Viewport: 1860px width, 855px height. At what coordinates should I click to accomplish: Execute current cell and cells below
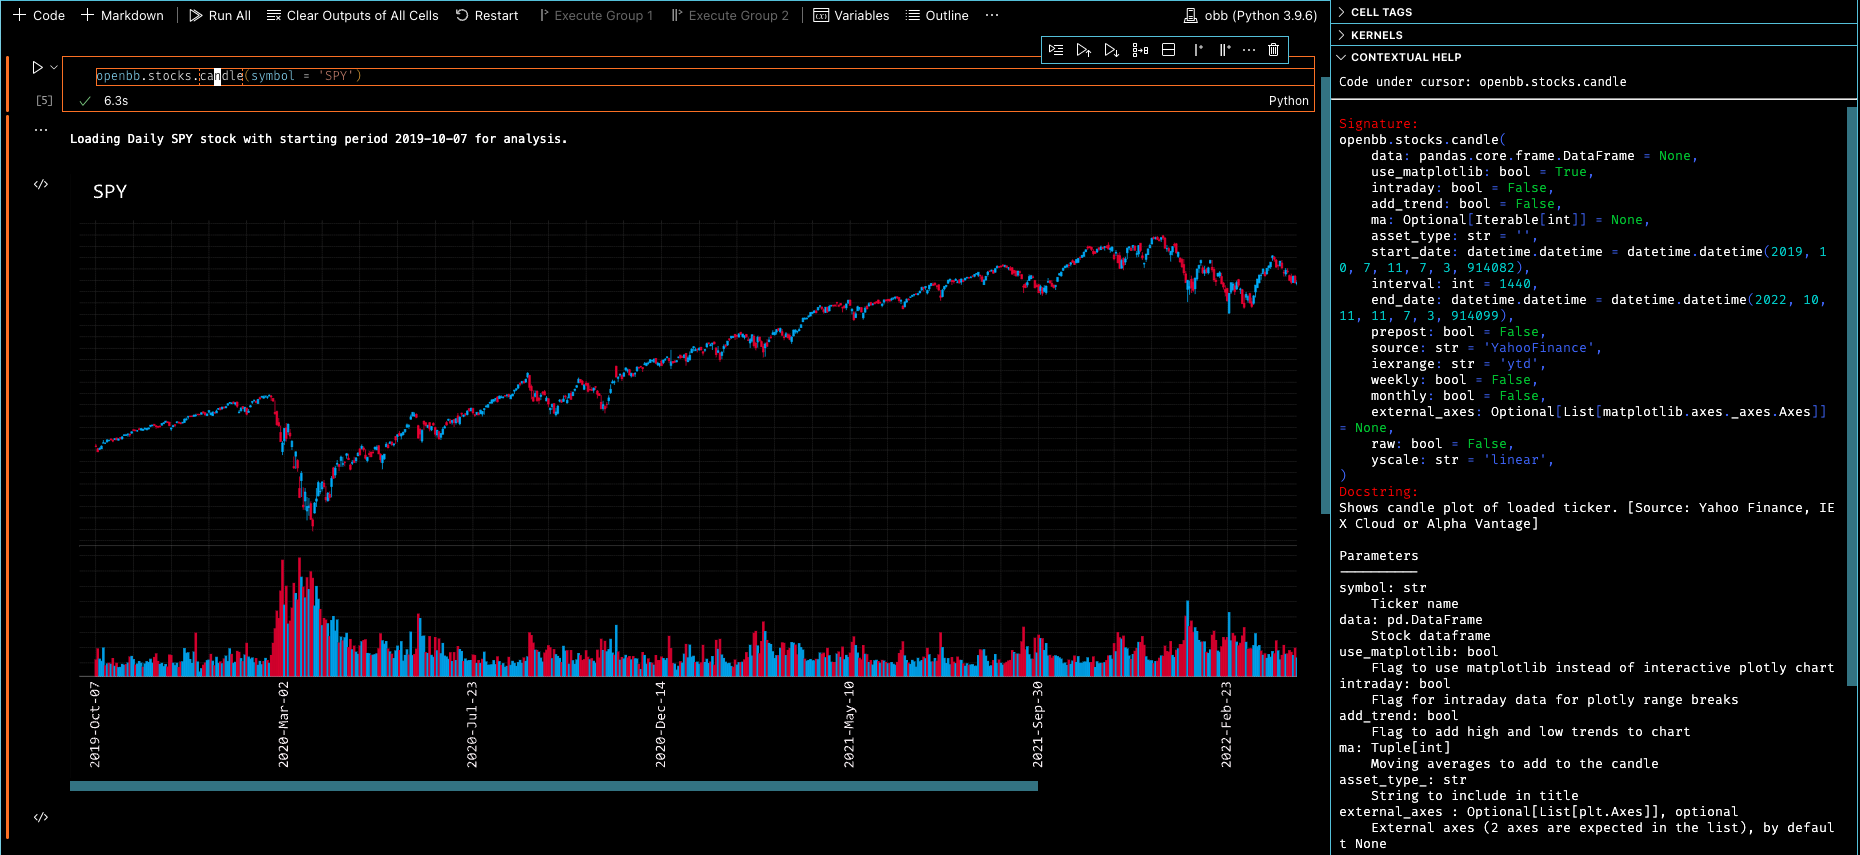pyautogui.click(x=1111, y=50)
